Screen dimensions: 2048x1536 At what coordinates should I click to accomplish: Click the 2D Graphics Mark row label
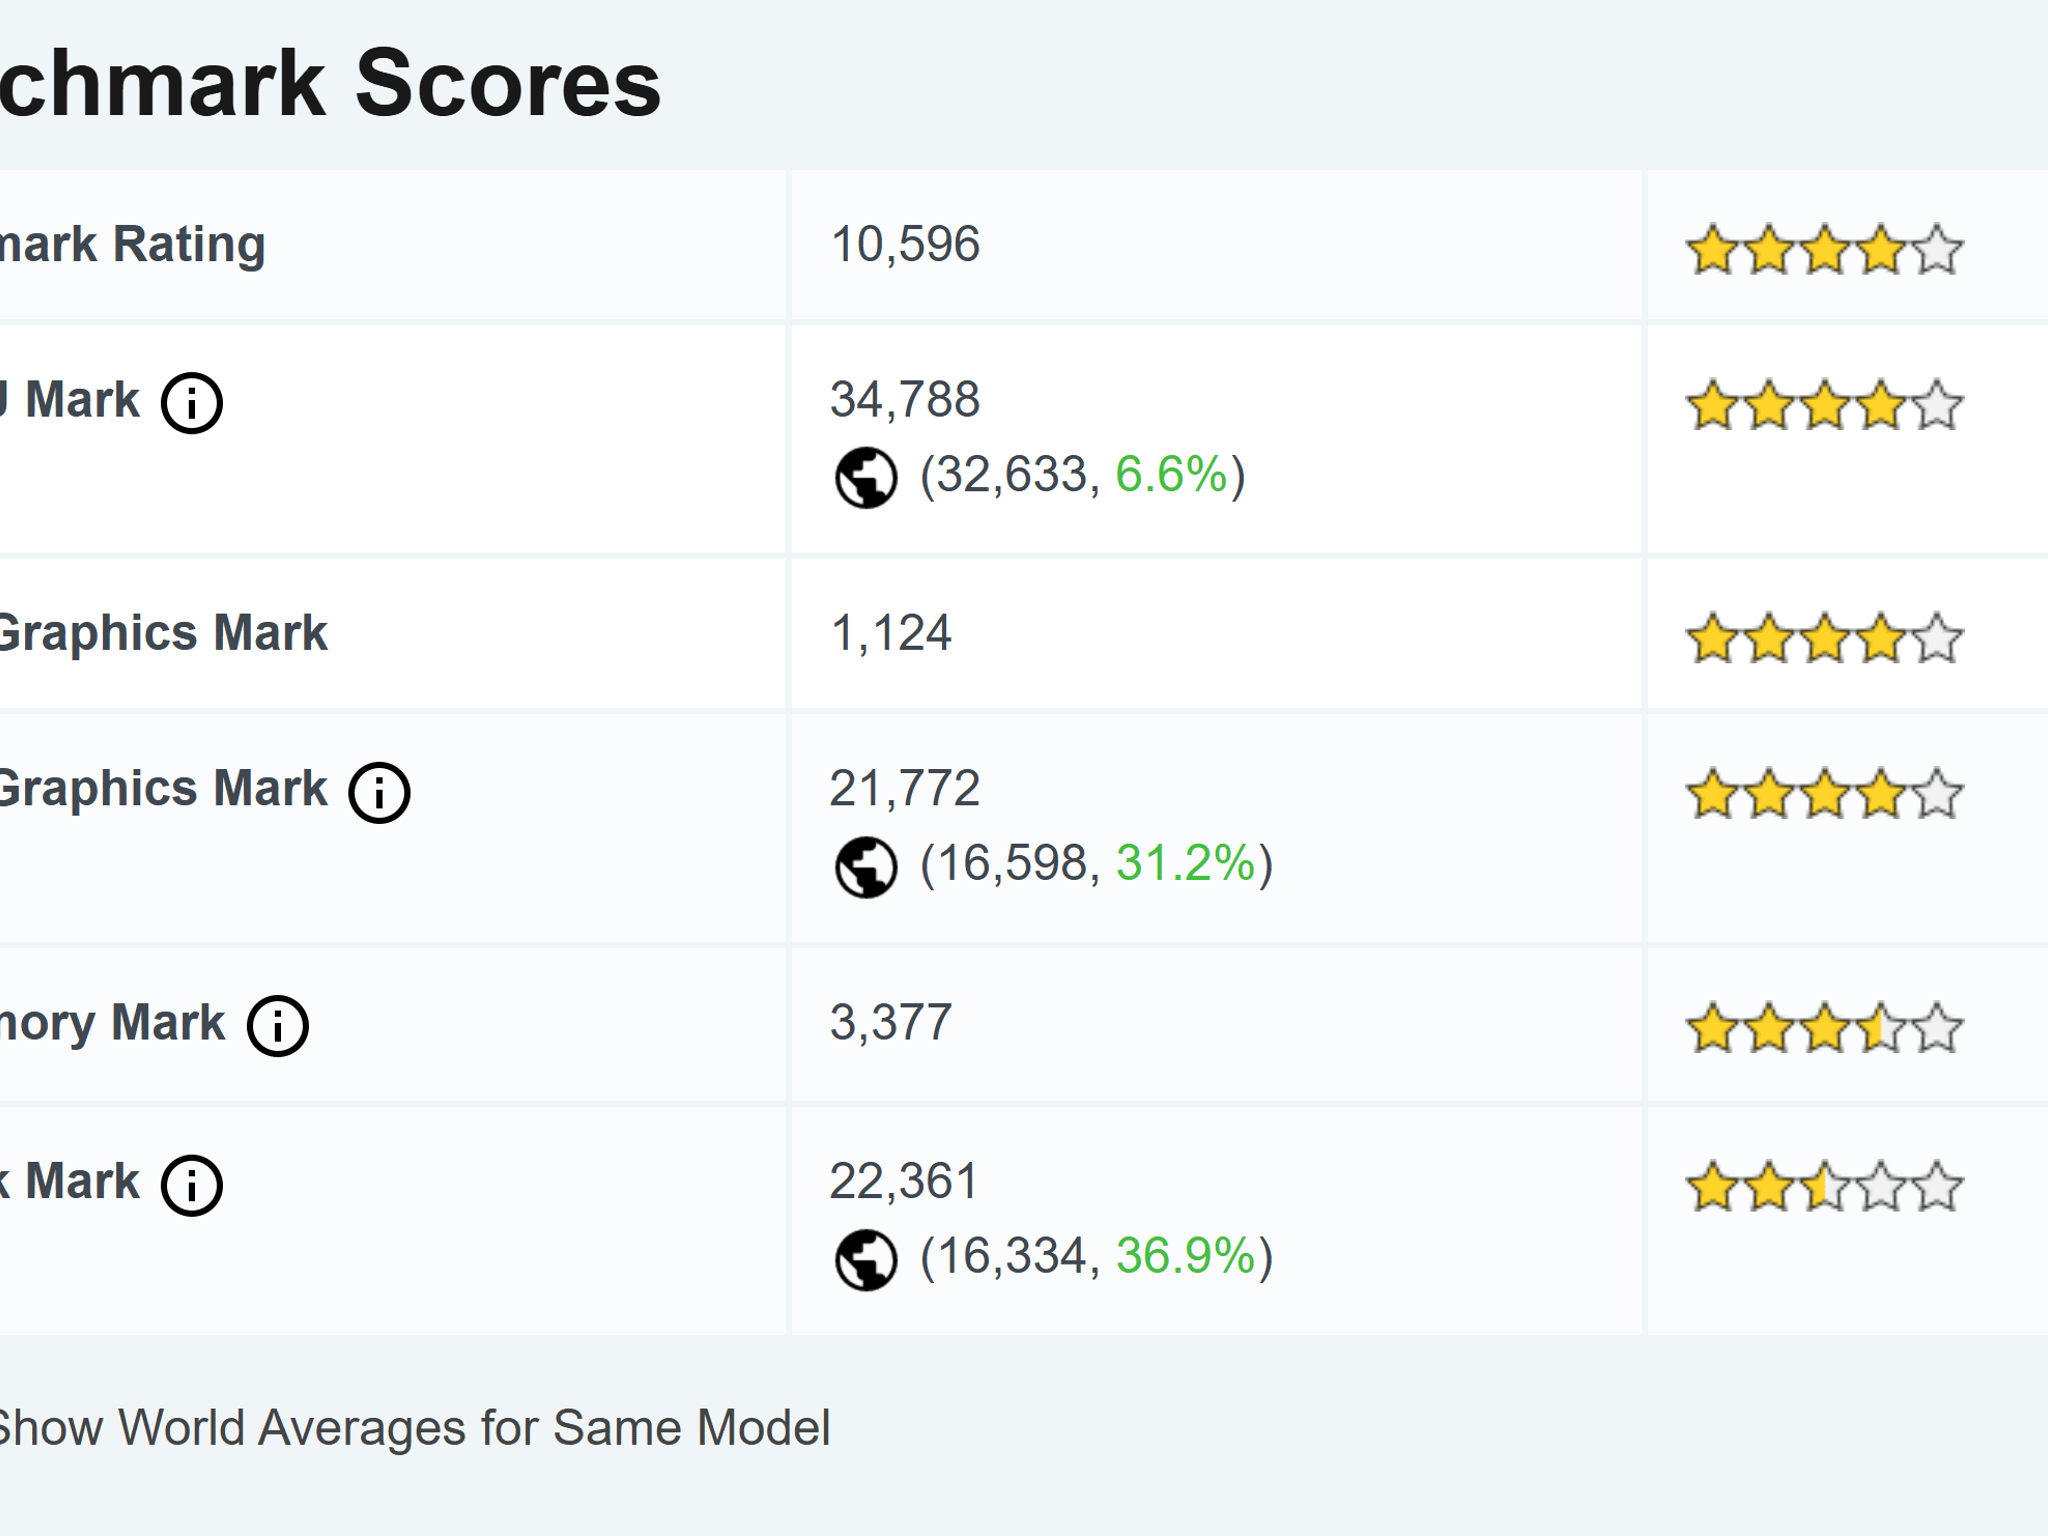tap(163, 633)
